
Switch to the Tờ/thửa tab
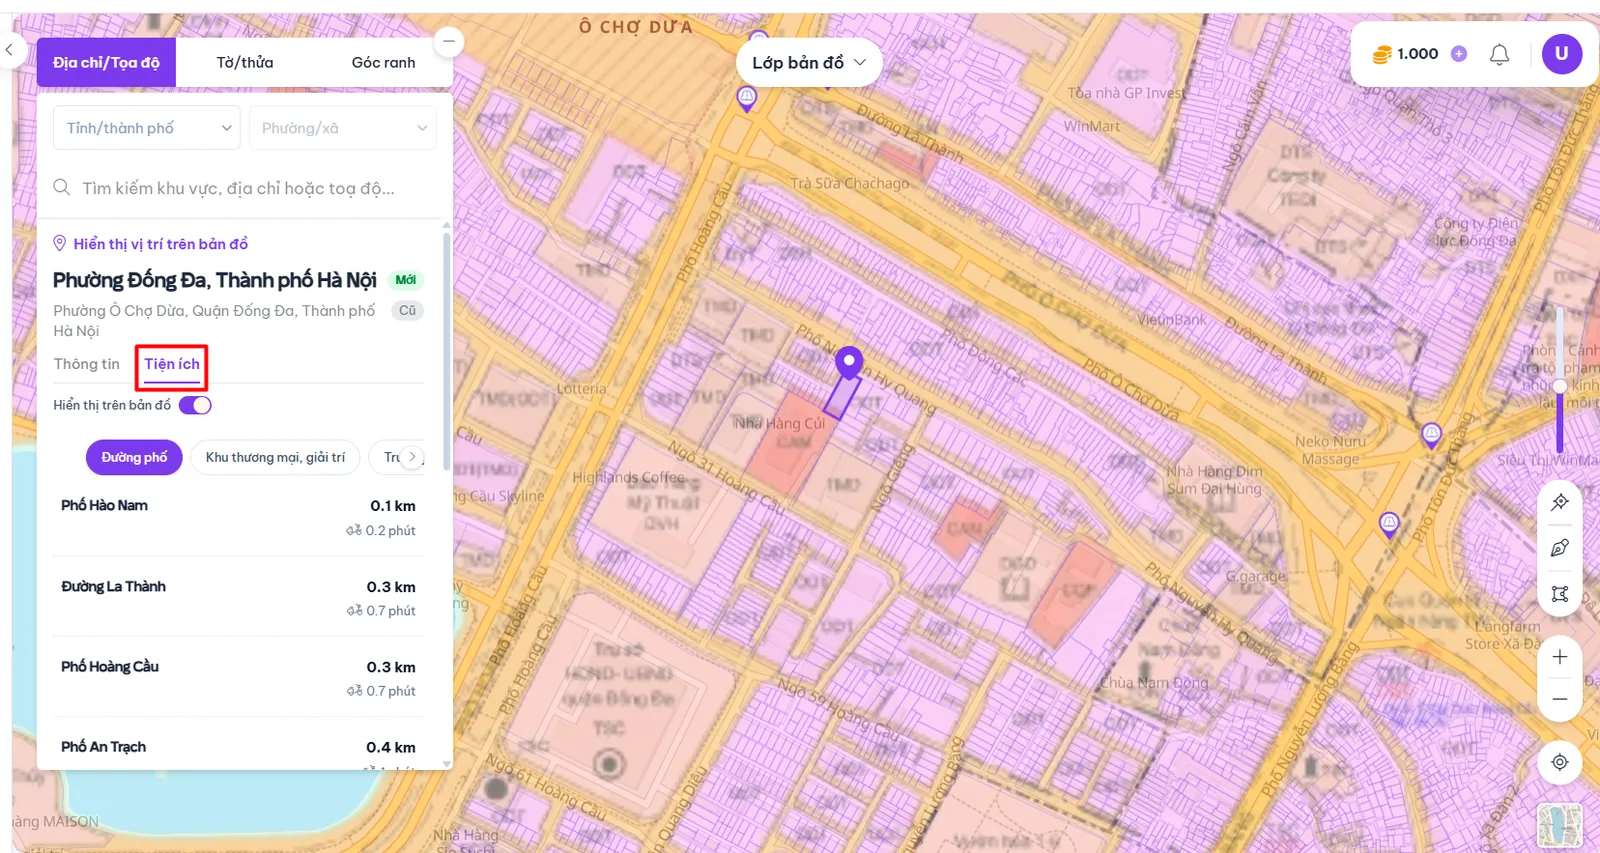[x=245, y=62]
